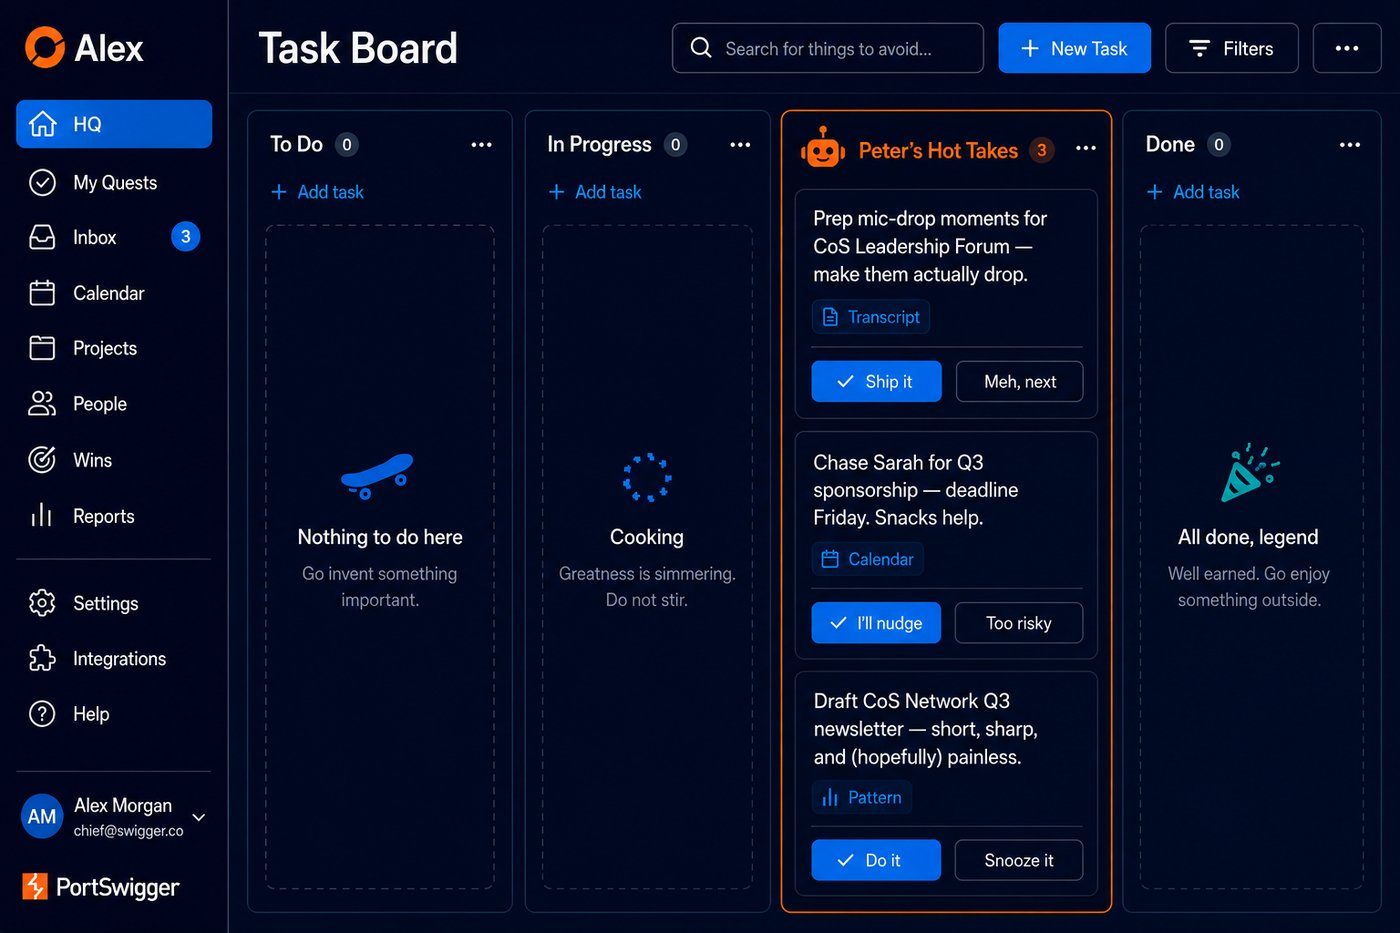Click the Hot Takes count badge 3
The height and width of the screenshot is (933, 1400).
[1042, 150]
